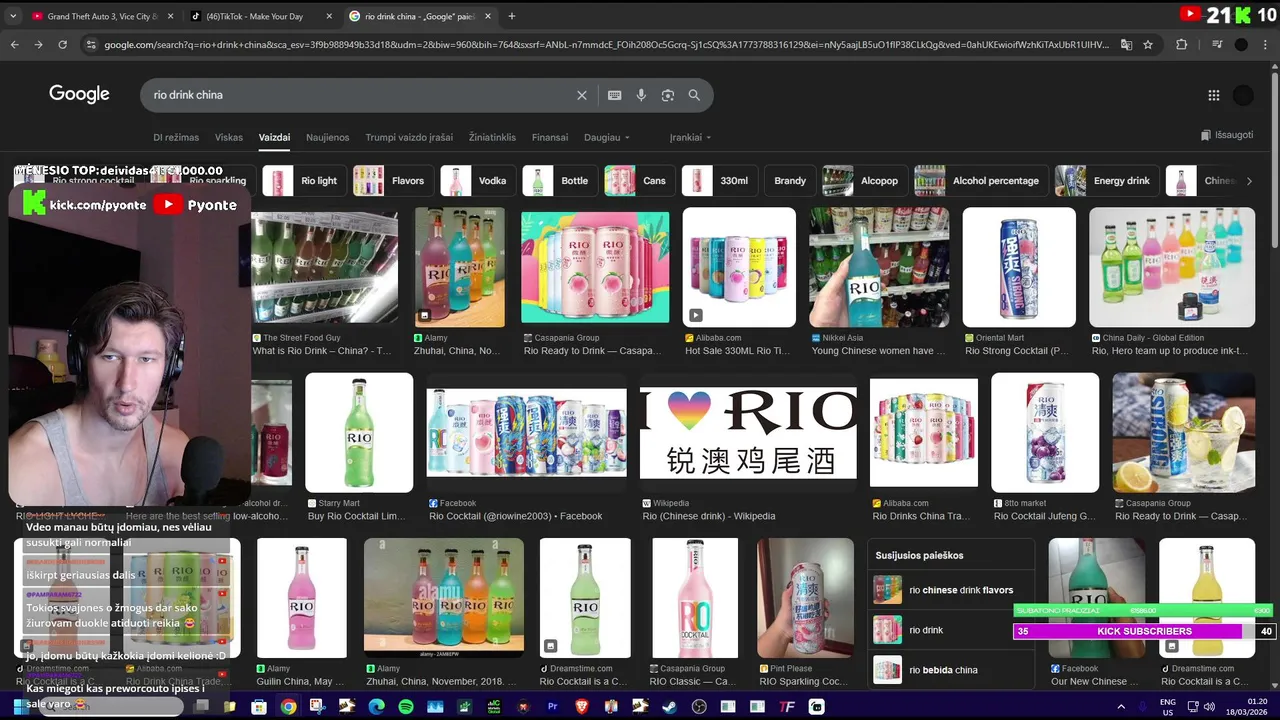Screen dimensions: 1280x720
Task: Start voice search with the microphone icon
Action: pos(641,95)
